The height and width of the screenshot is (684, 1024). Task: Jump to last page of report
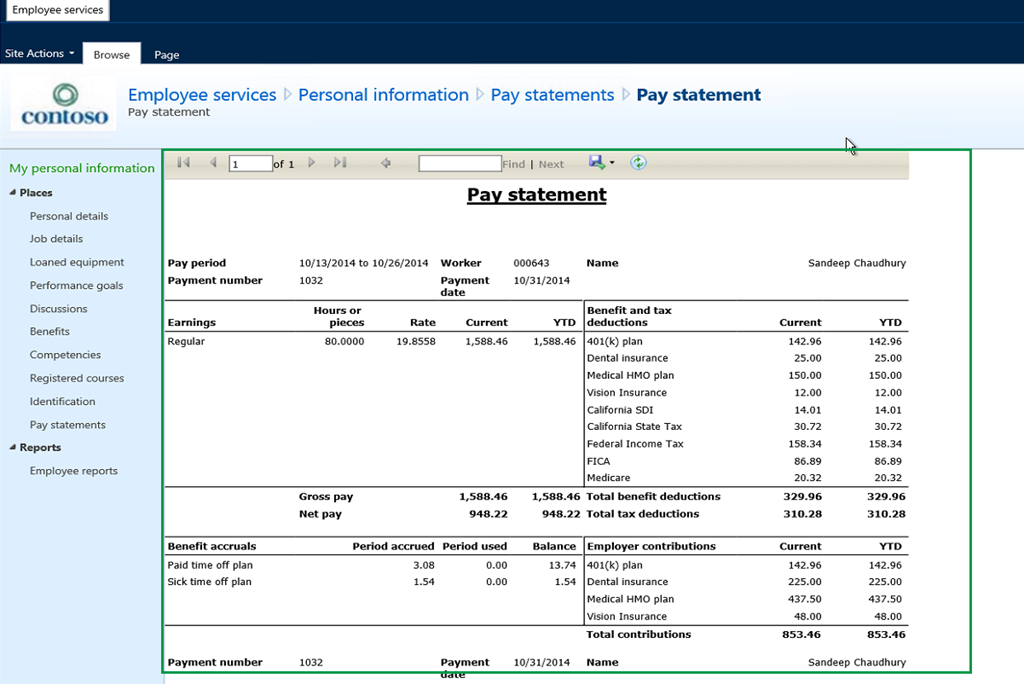[x=340, y=163]
